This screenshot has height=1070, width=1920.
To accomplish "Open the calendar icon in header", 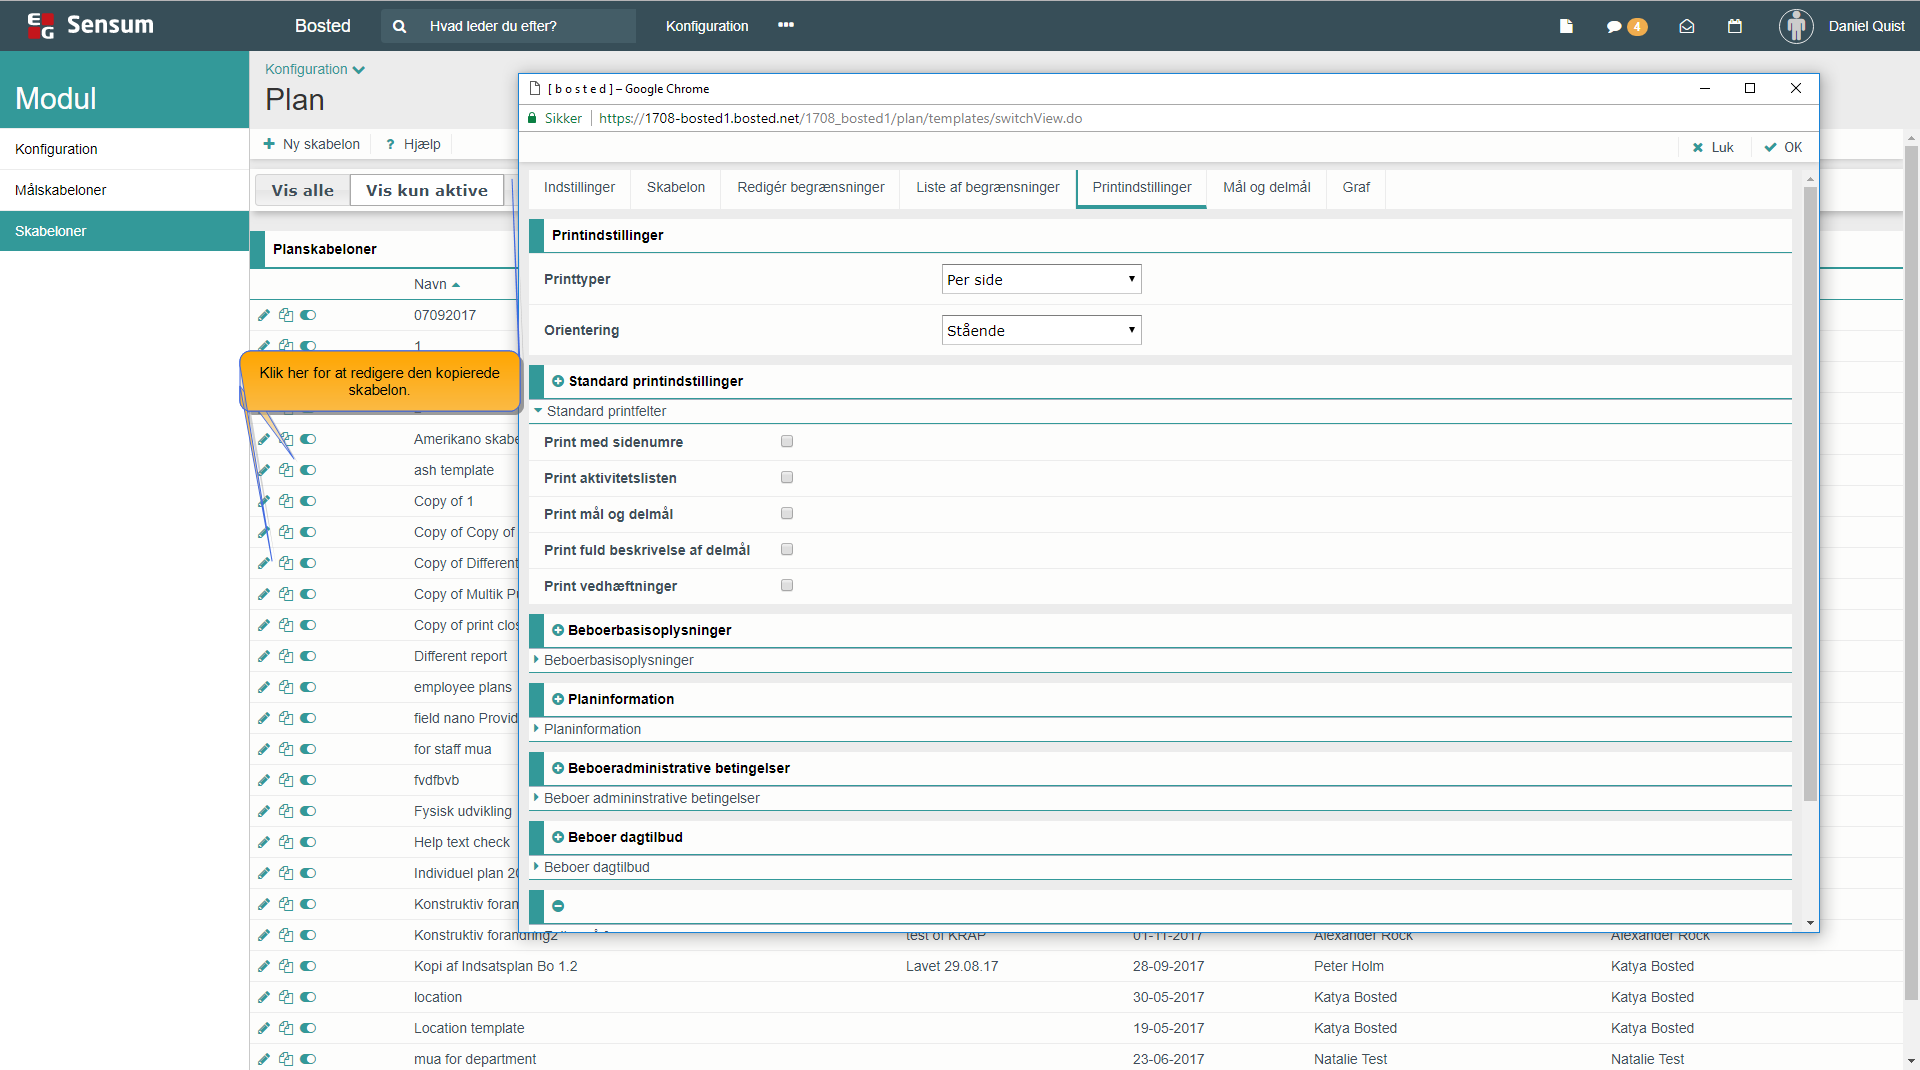I will 1735,27.
